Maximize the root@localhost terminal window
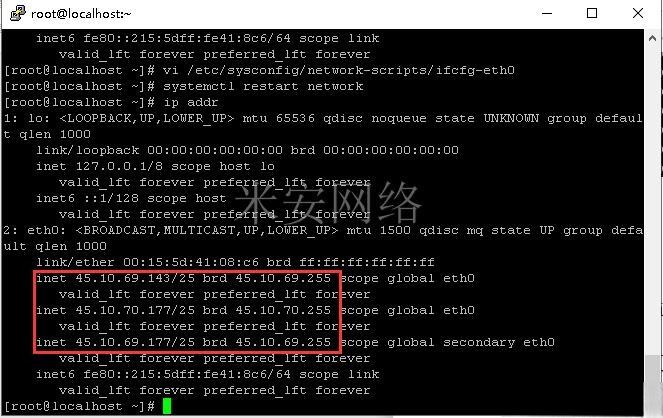Image resolution: width=663 pixels, height=418 pixels. tap(592, 13)
